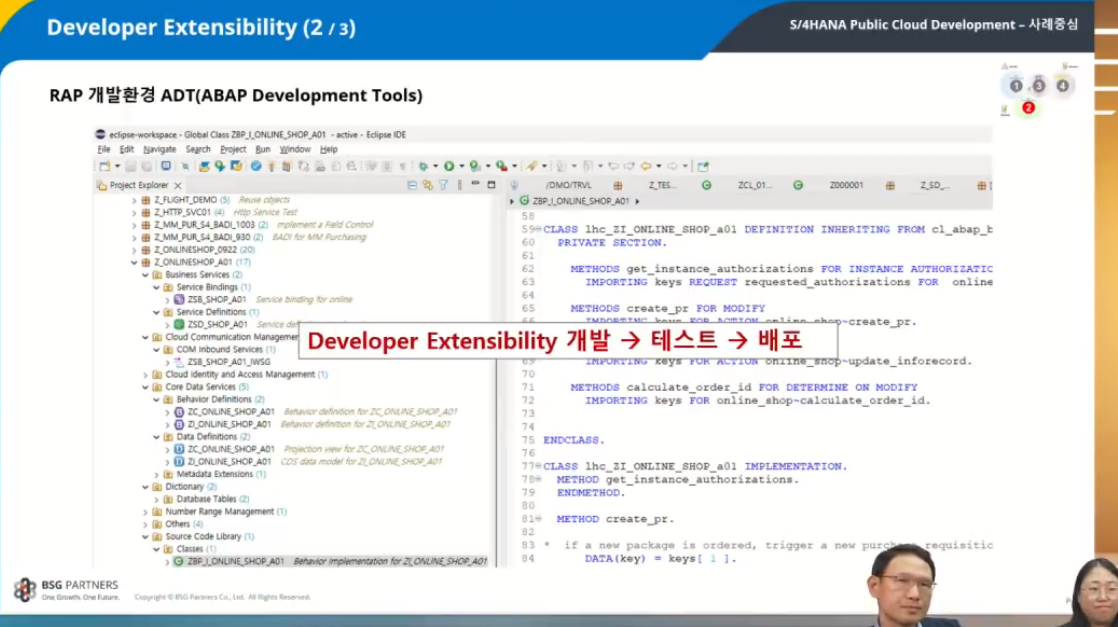Toggle Link with Editor in Project Explorer

point(428,185)
